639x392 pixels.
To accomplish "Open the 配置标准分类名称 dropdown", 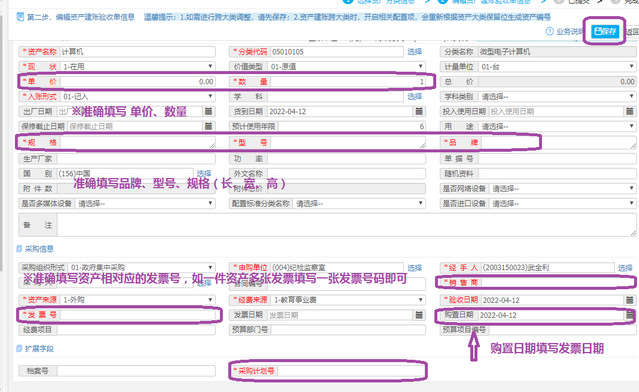I will click(359, 203).
